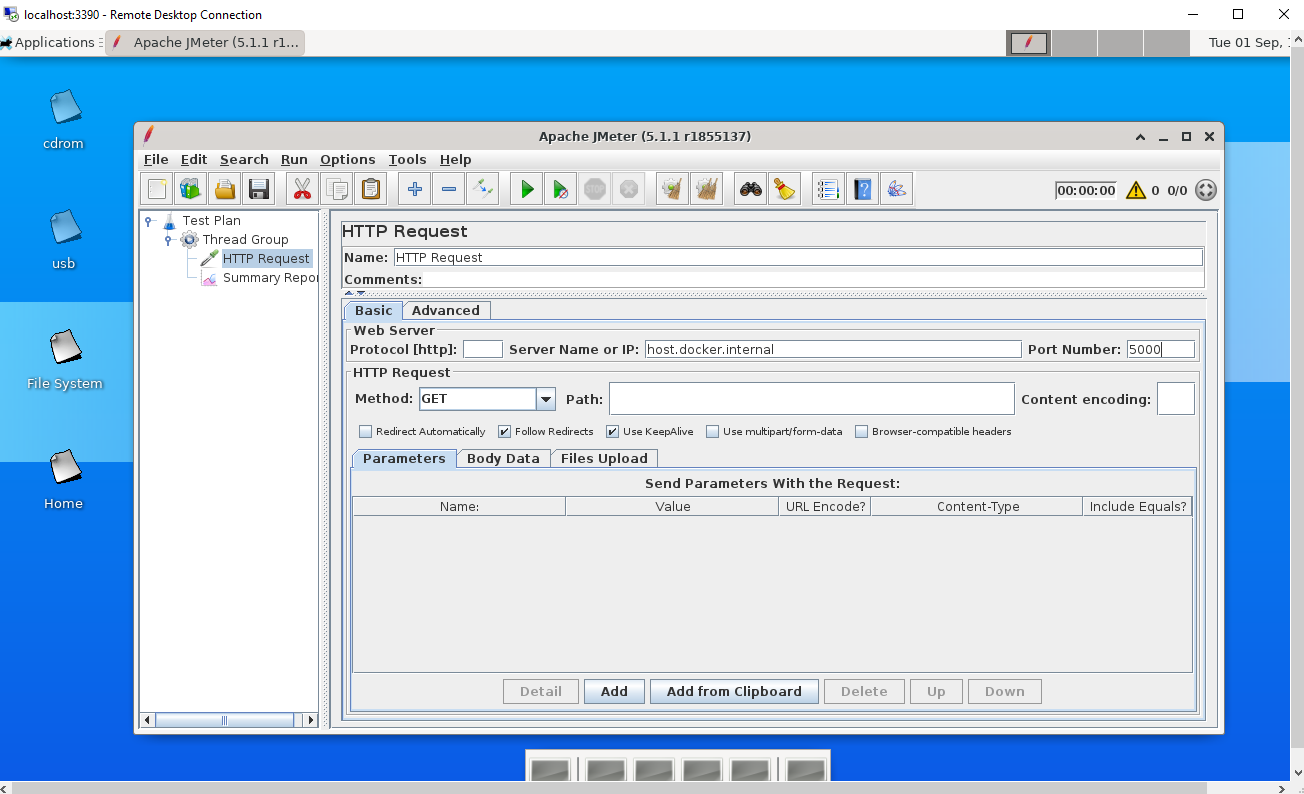Screen dimensions: 1304x794
Task: Click the Toggle enabled state icon
Action: coord(483,189)
